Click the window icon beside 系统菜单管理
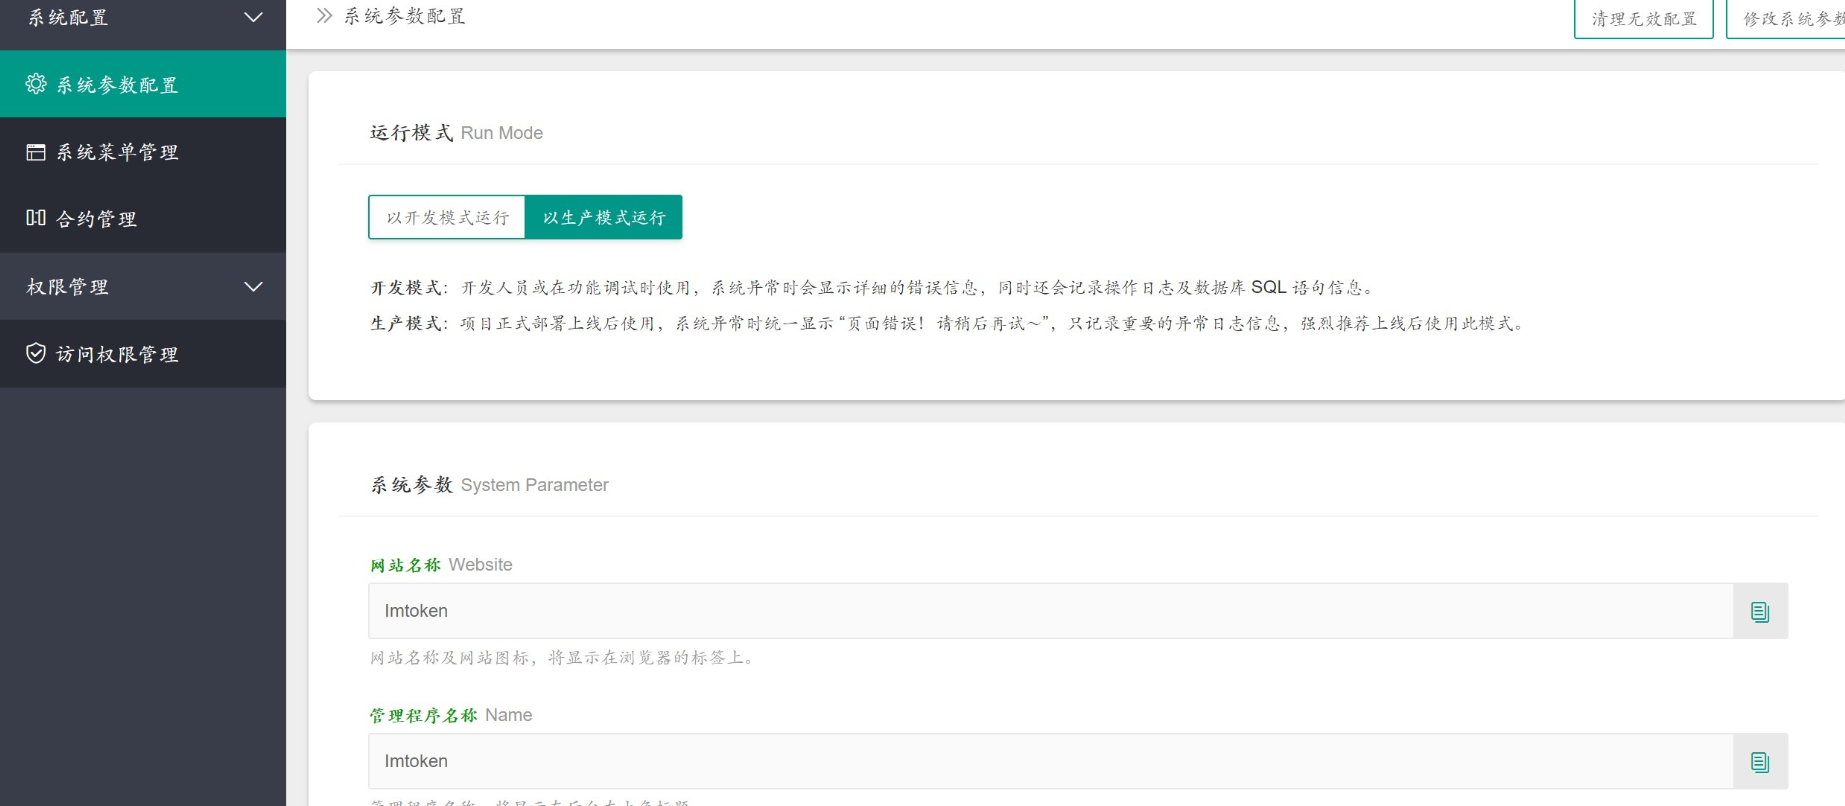This screenshot has height=806, width=1845. 36,152
